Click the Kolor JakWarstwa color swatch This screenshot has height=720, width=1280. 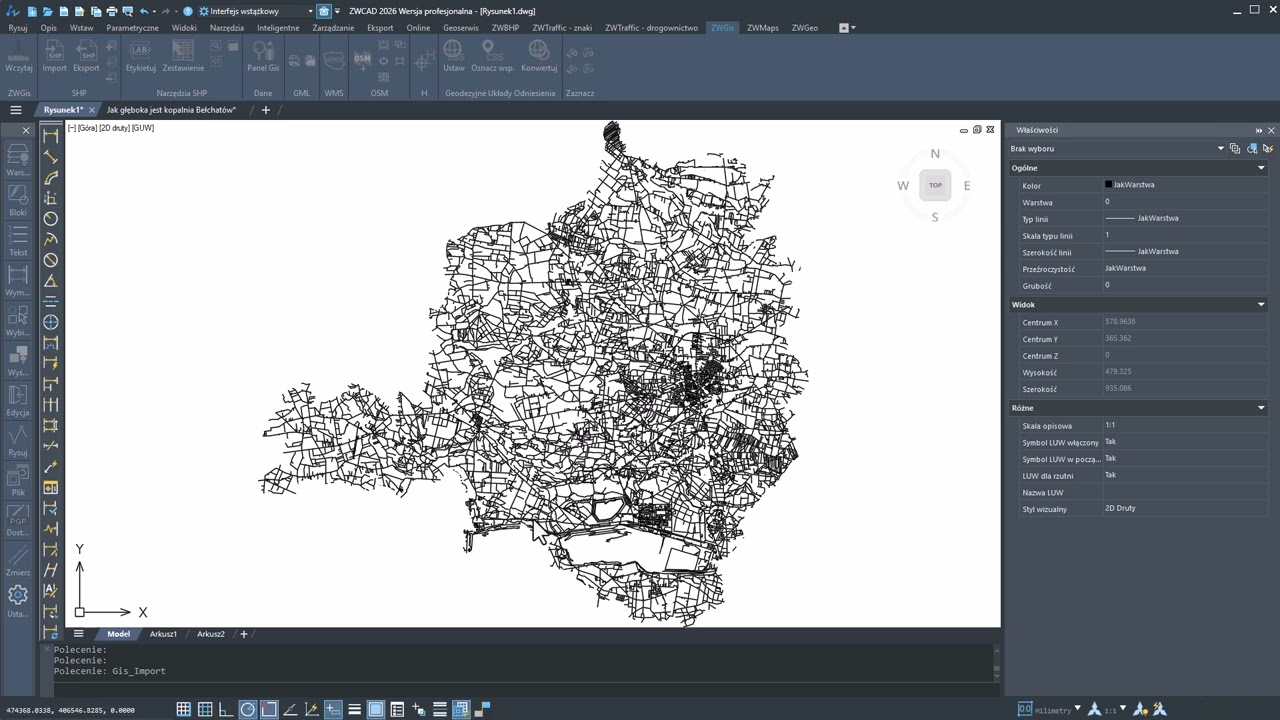point(1108,185)
